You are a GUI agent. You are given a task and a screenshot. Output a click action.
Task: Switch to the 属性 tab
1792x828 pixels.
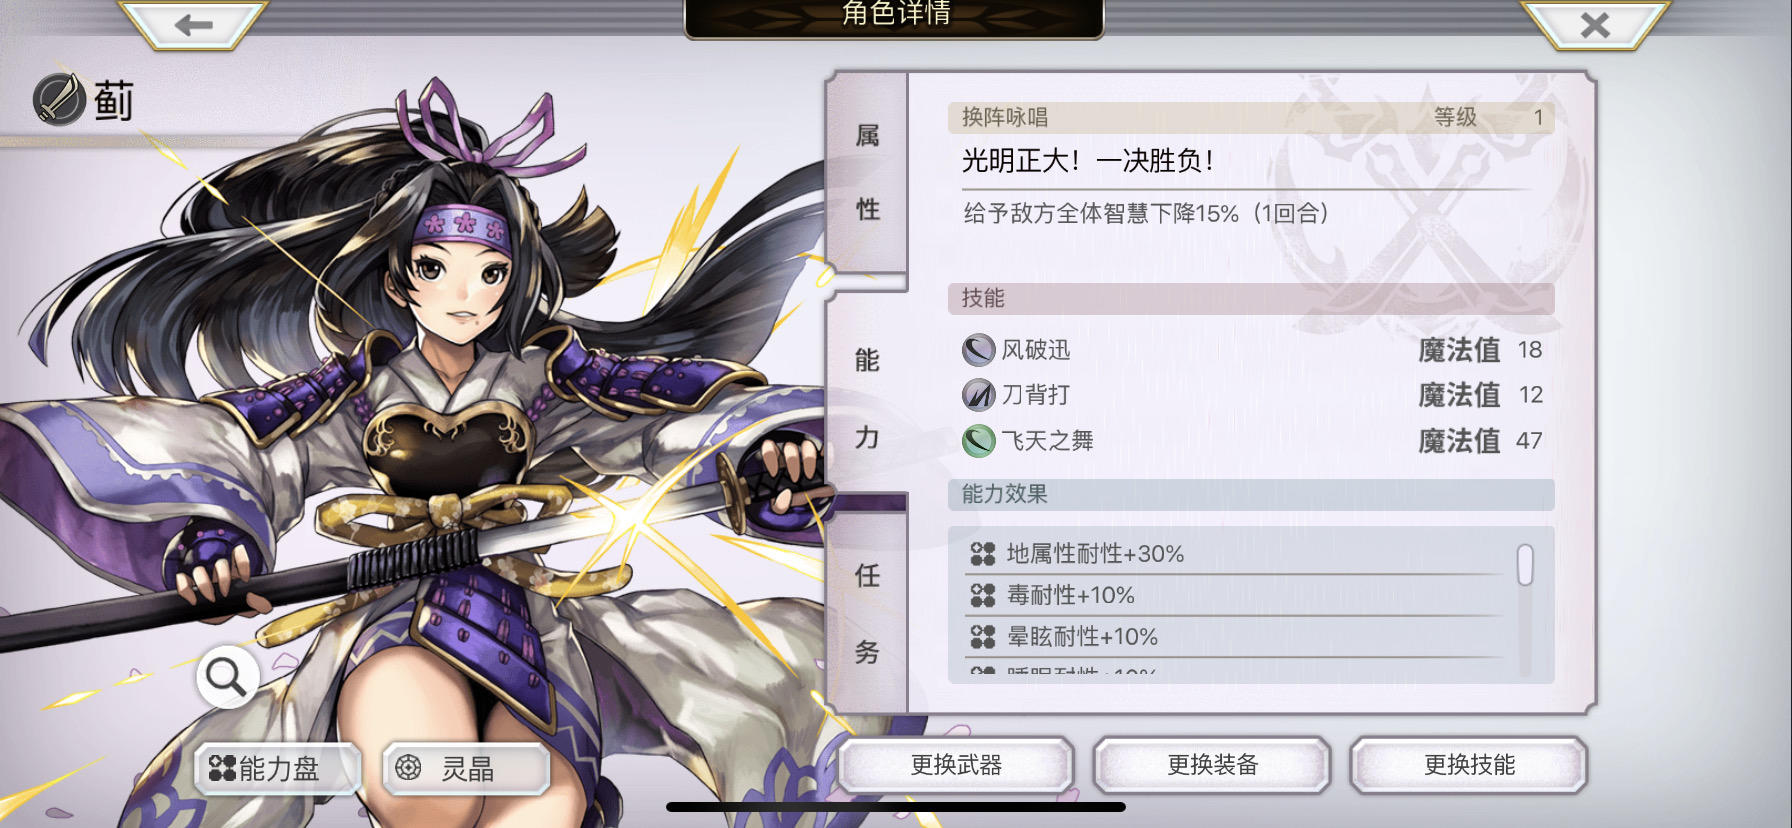pyautogui.click(x=867, y=172)
